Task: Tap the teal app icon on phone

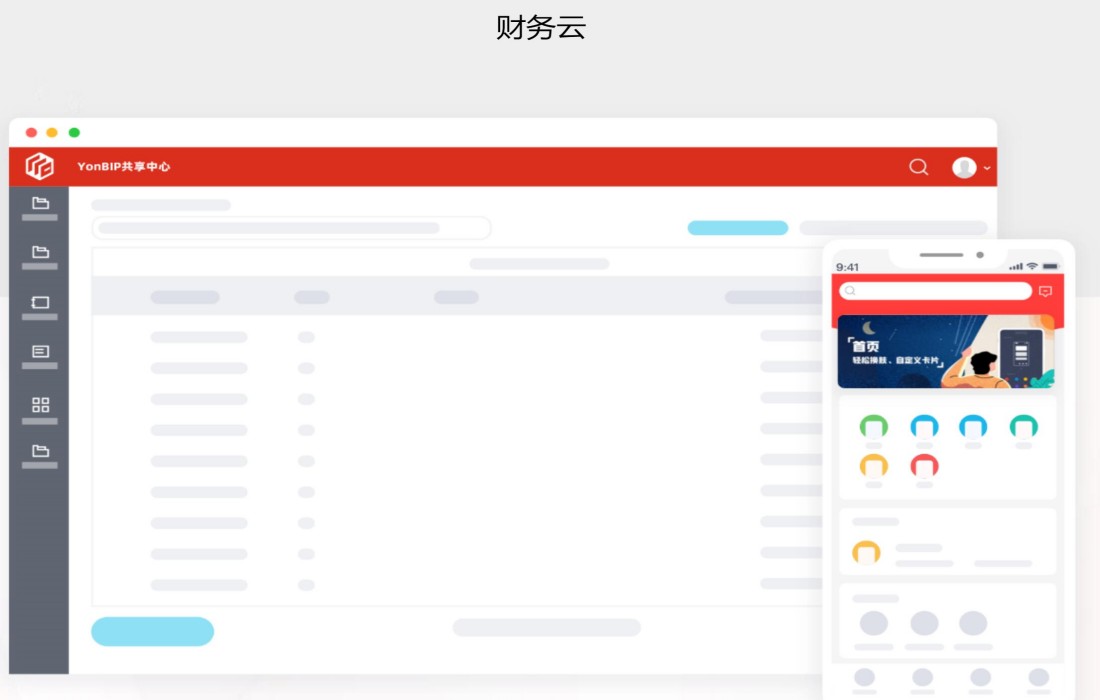Action: 1023,427
